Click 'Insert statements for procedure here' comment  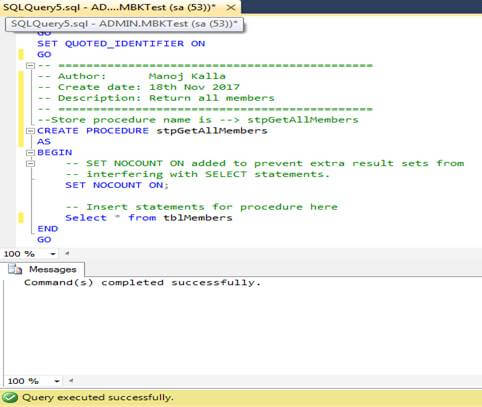(202, 207)
